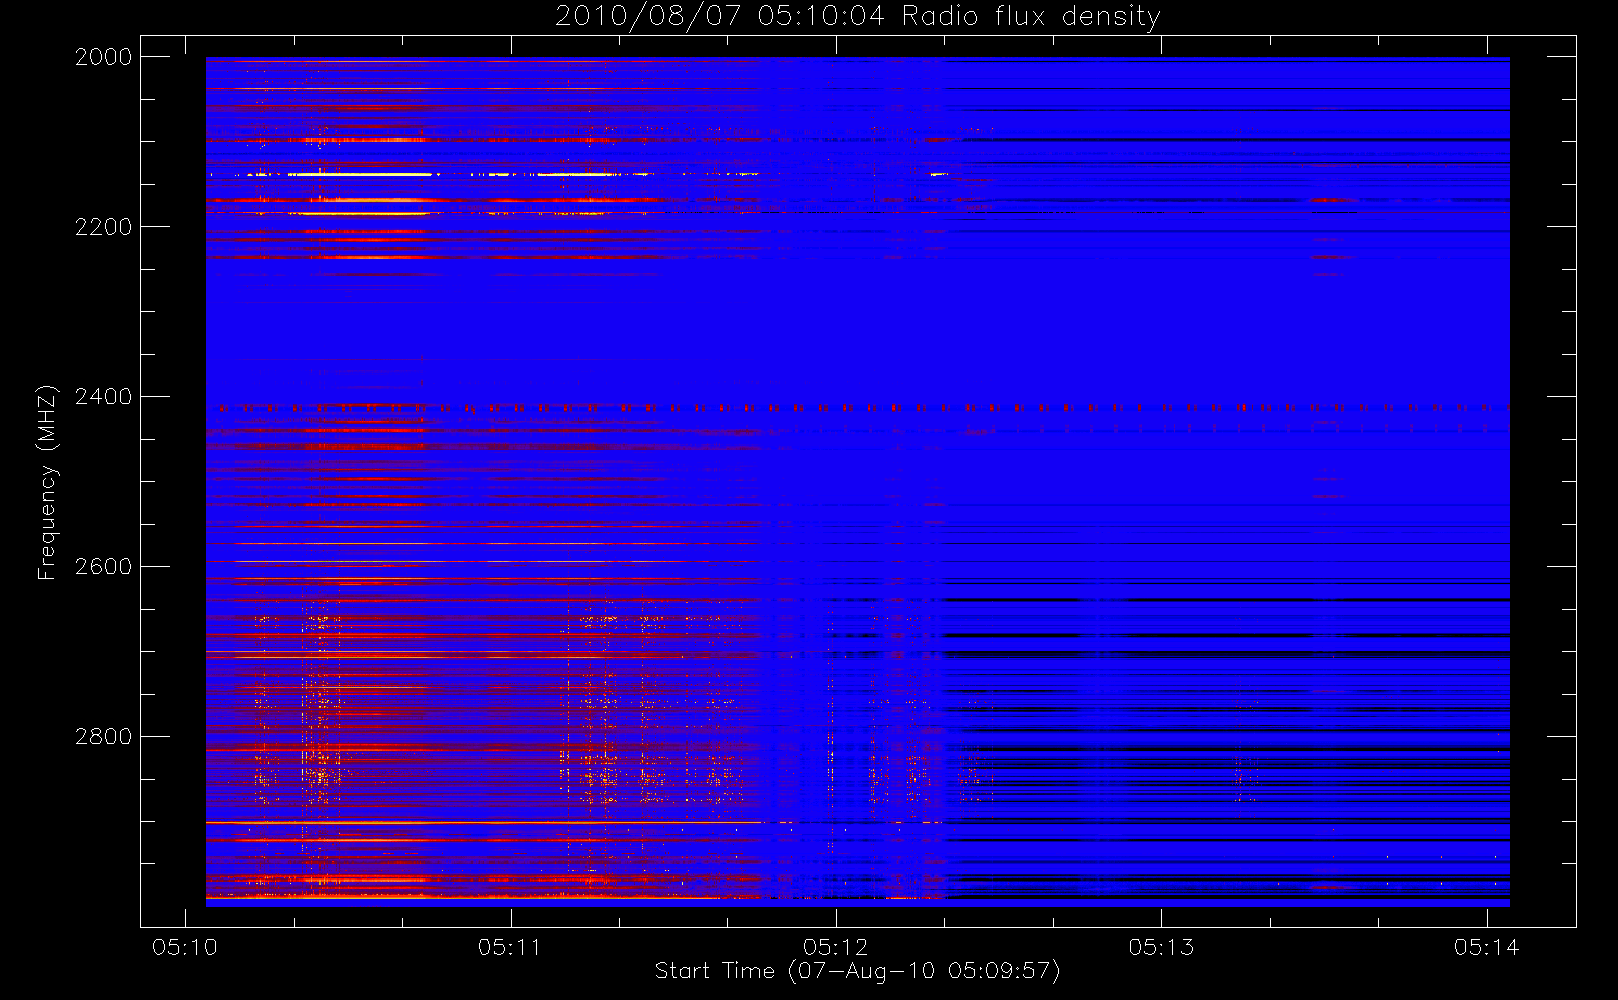The height and width of the screenshot is (1000, 1618).
Task: Click the plot title "2010/08/07 05:10:04 Radio flux density"
Action: point(857,17)
